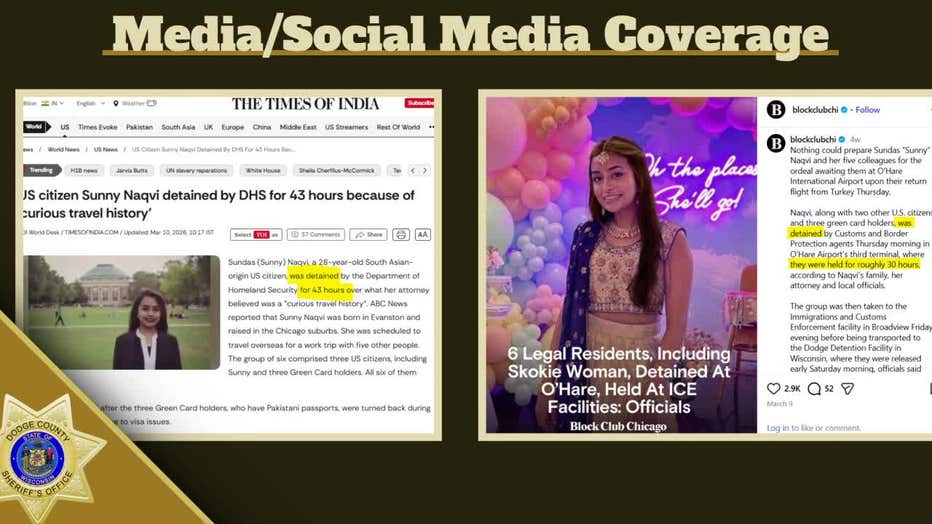
Task: Click the print icon in the article toolbar
Action: [x=401, y=235]
